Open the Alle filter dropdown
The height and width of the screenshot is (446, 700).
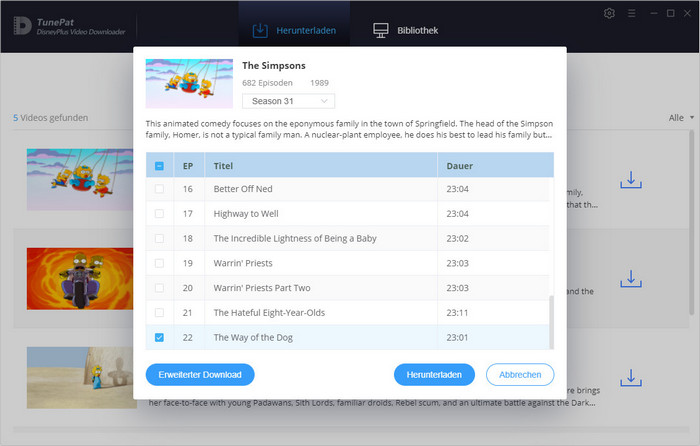coord(681,118)
